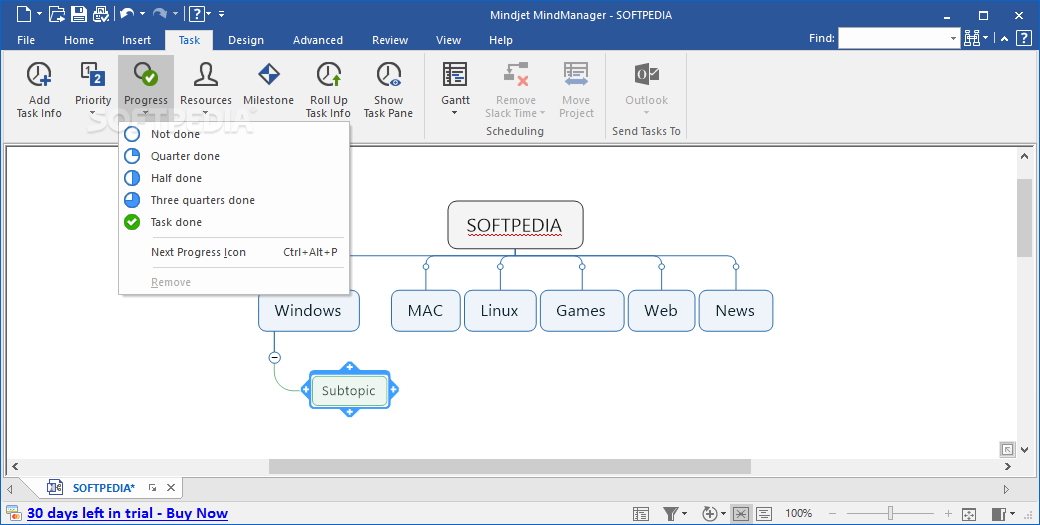Open the new map dropdown arrow
Image resolution: width=1040 pixels, height=525 pixels.
[40, 13]
